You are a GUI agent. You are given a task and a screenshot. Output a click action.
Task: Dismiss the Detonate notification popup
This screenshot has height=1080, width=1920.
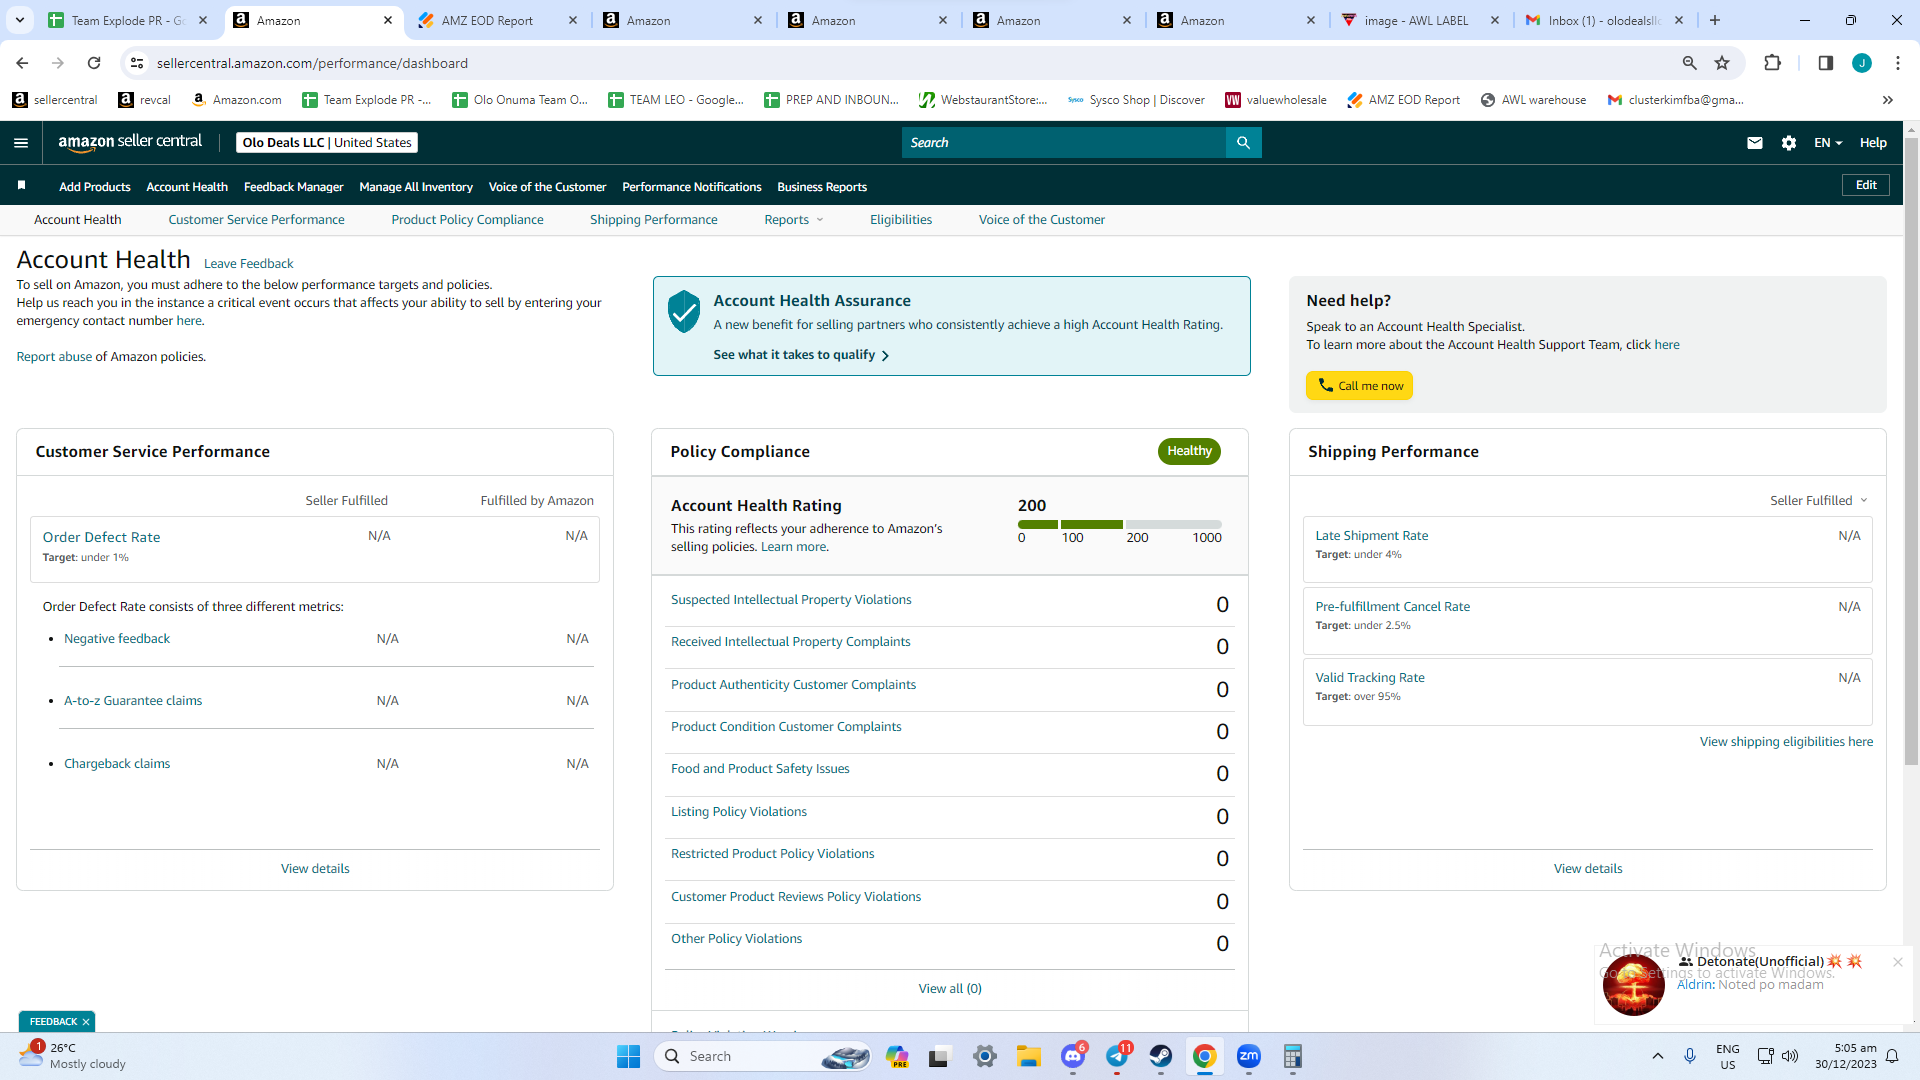point(1897,962)
